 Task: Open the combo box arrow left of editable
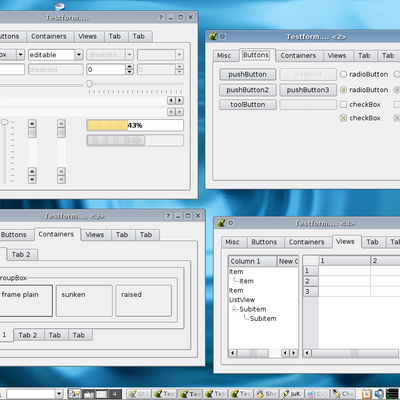pos(21,55)
